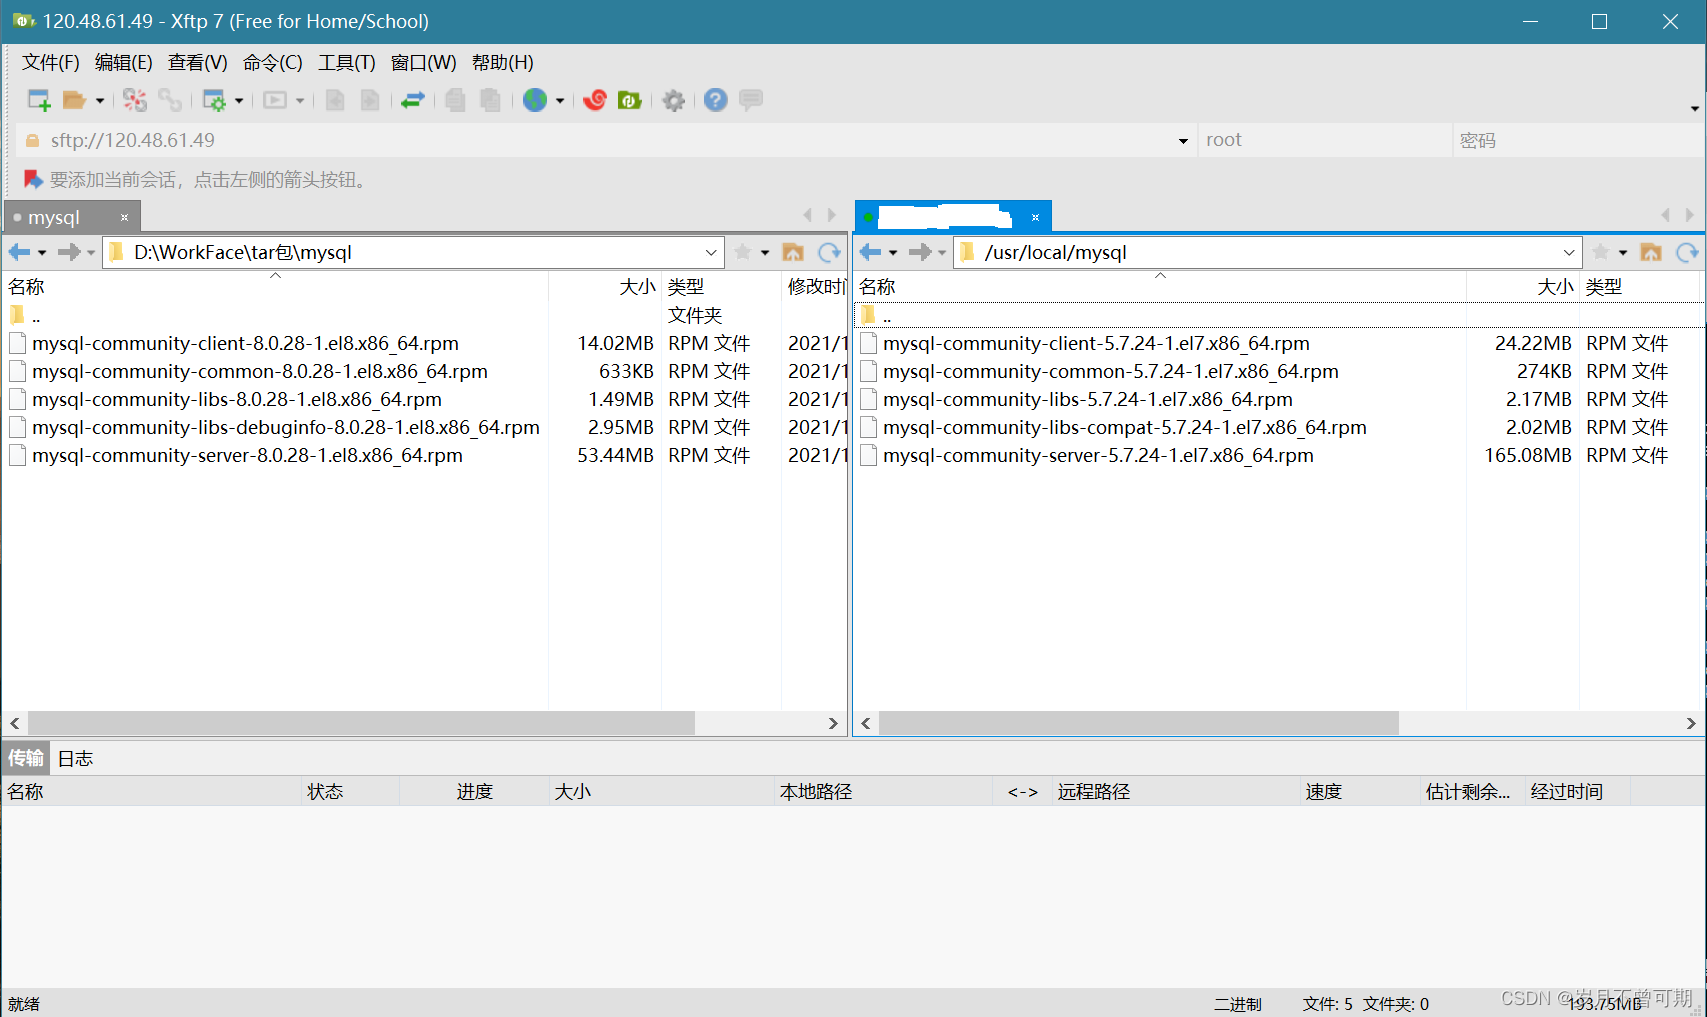Viewport: 1707px width, 1017px height.
Task: Sort remote files by 大小 column
Action: pyautogui.click(x=1523, y=287)
